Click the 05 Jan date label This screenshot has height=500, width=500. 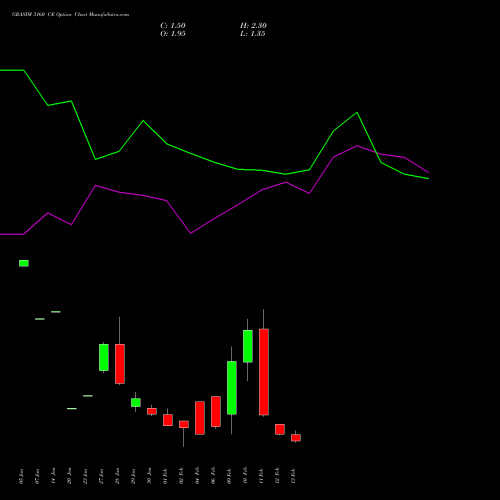coord(21,476)
